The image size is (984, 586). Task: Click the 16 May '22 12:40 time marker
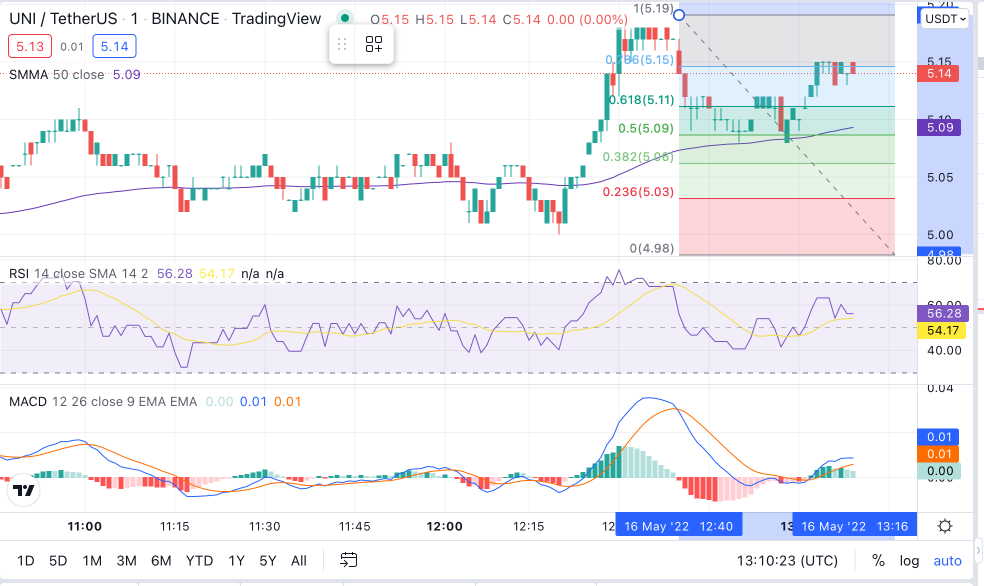679,526
